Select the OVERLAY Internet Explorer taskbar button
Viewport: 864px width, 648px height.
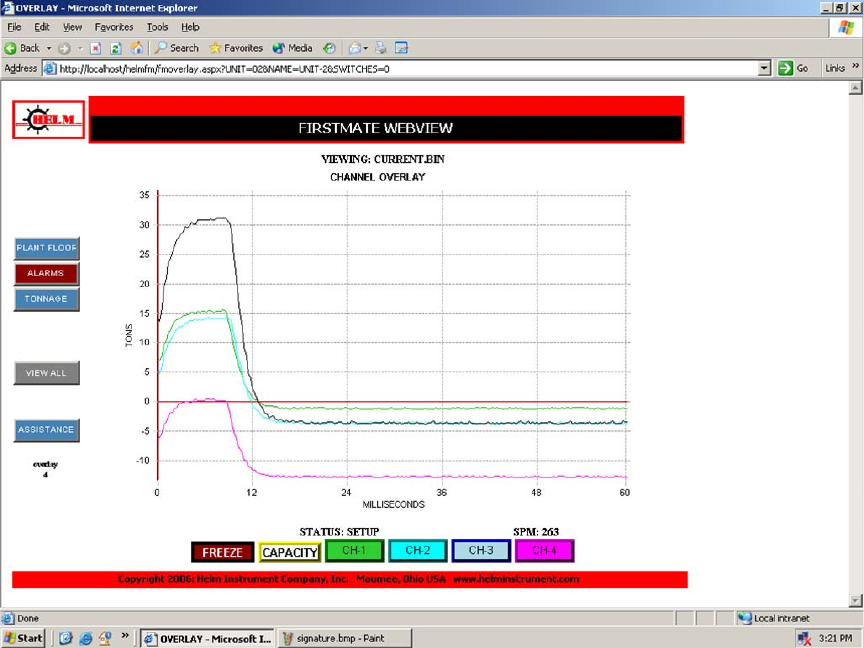point(208,638)
